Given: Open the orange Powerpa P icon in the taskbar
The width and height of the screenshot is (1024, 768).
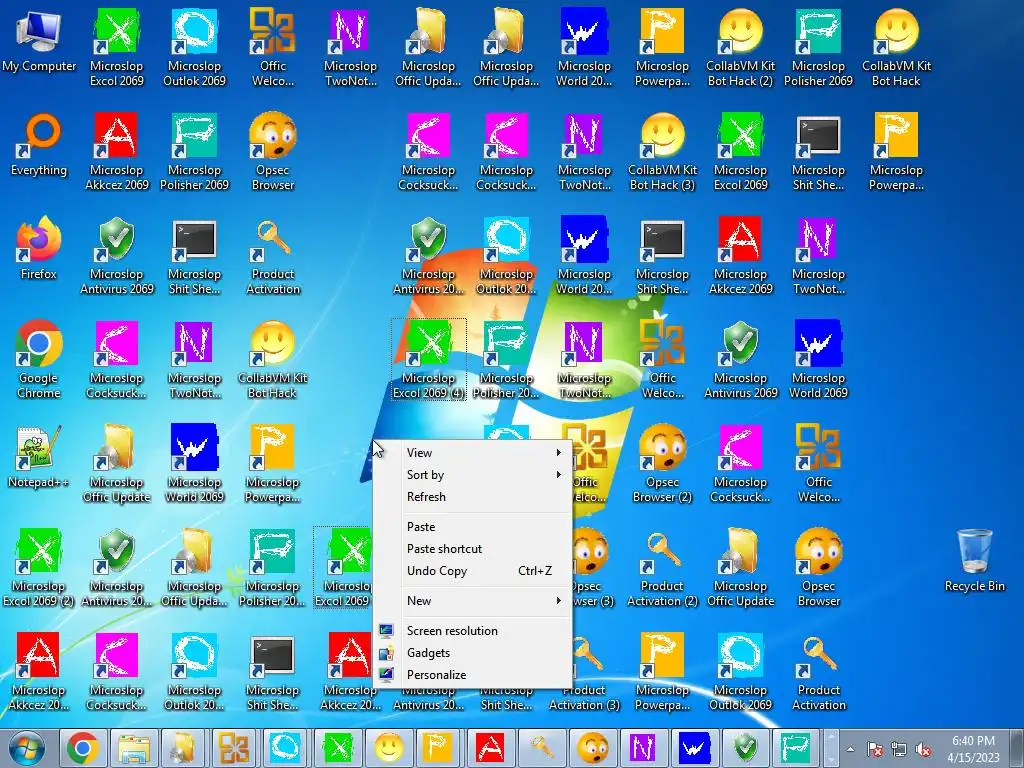Looking at the screenshot, I should click(440, 748).
